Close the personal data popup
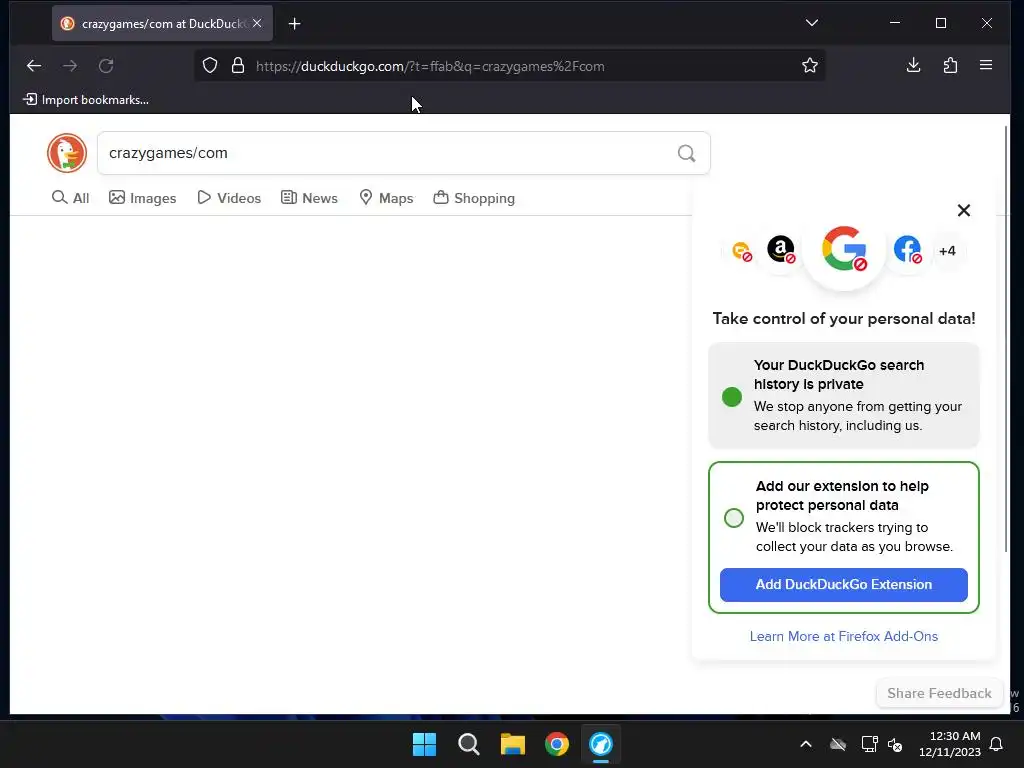Viewport: 1024px width, 768px height. [x=964, y=210]
